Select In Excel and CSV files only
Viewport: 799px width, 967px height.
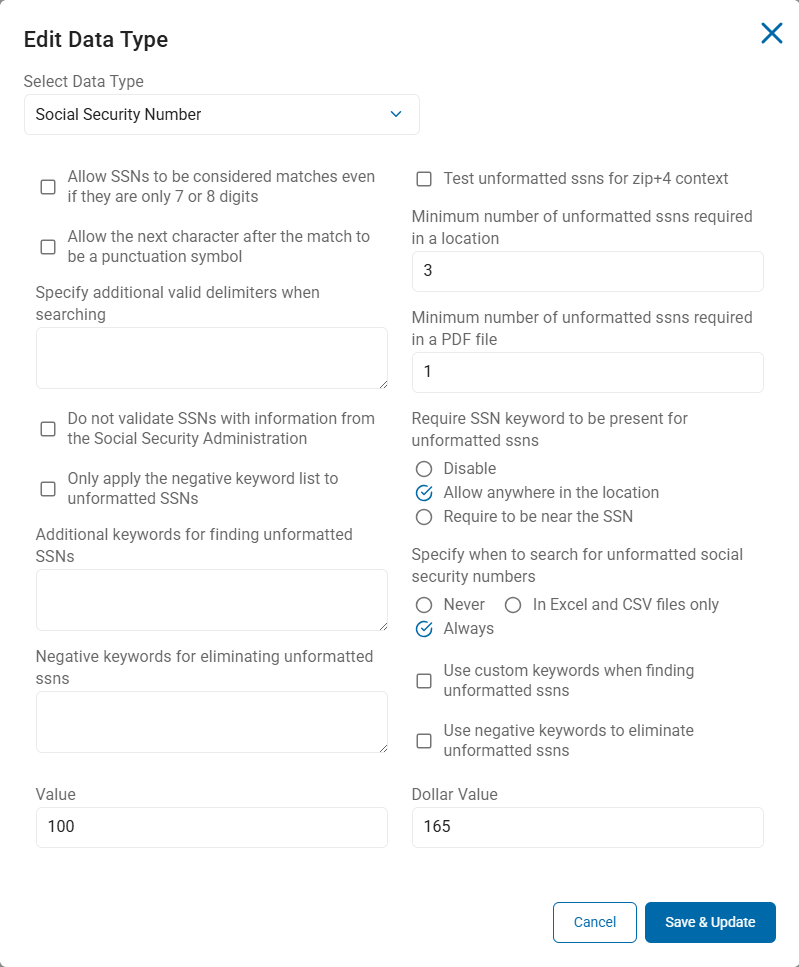click(513, 605)
